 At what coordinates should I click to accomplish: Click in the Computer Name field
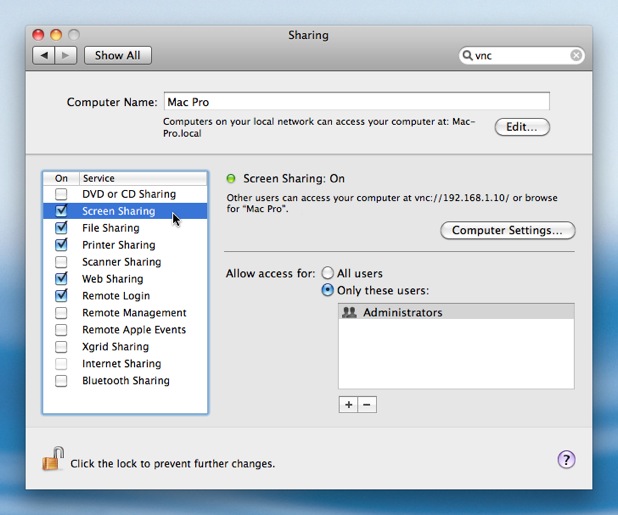pos(357,102)
